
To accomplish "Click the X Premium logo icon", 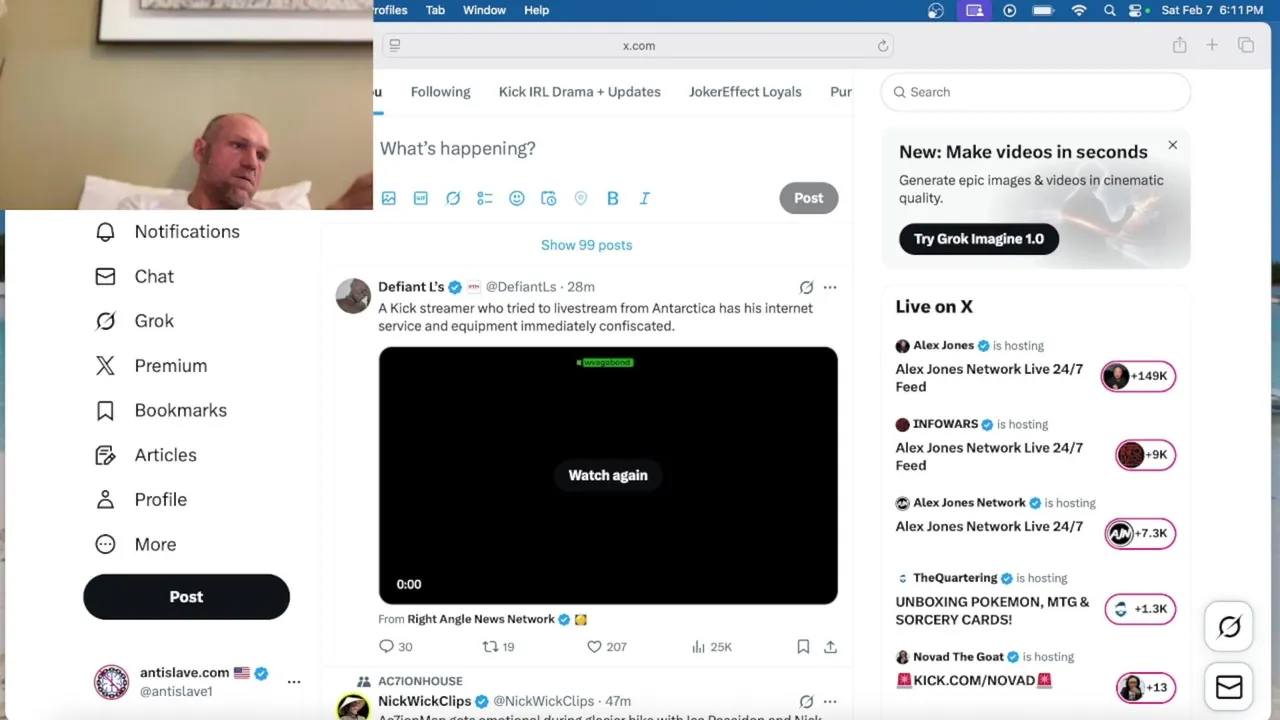I will click(105, 366).
